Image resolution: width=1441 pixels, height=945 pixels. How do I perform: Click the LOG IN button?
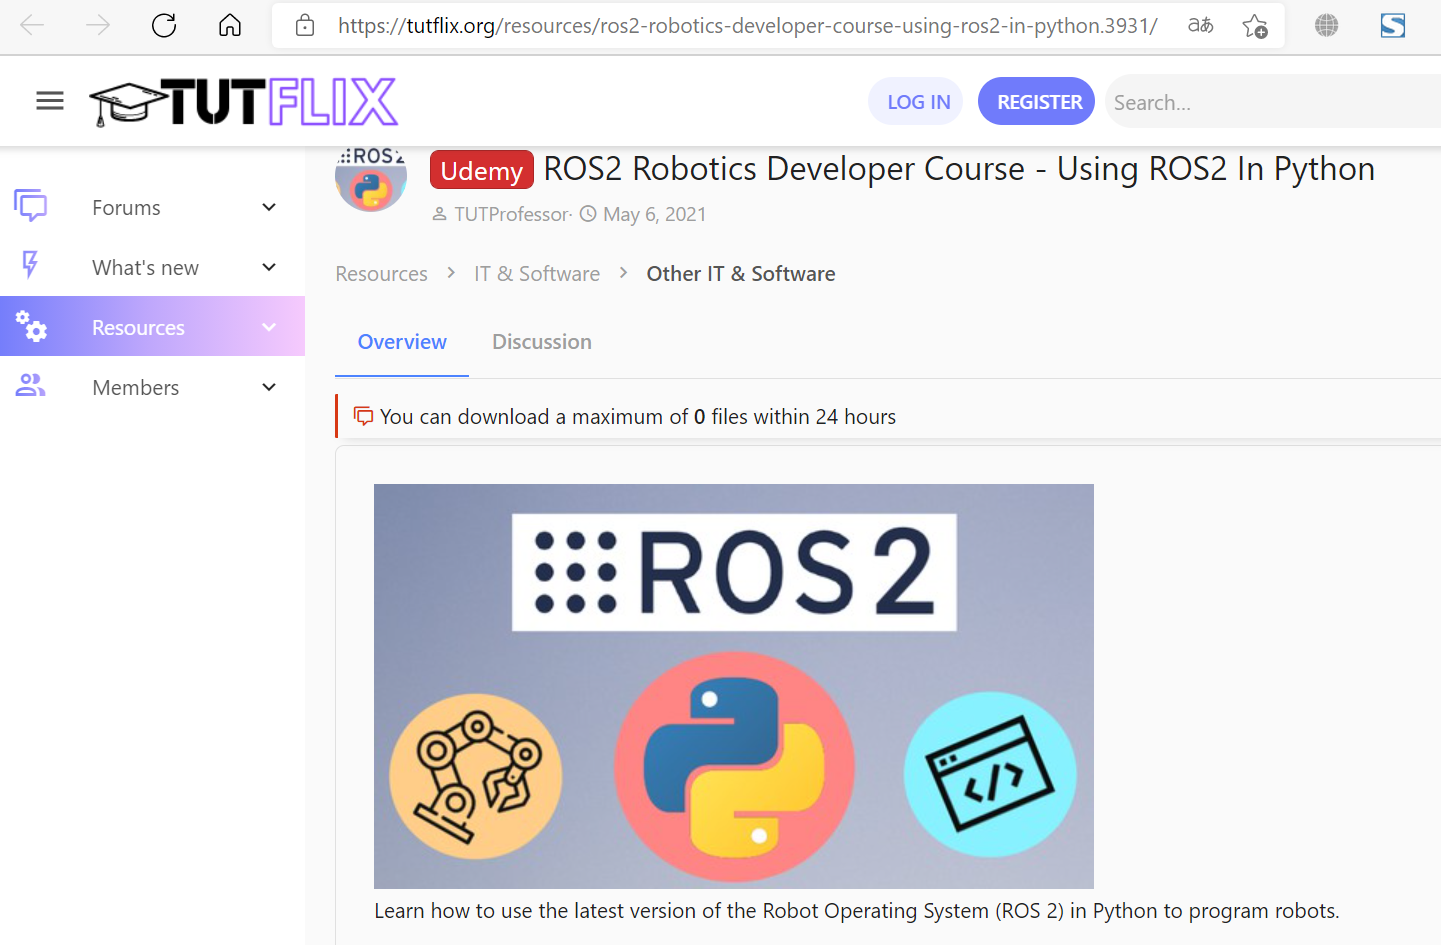coord(915,100)
